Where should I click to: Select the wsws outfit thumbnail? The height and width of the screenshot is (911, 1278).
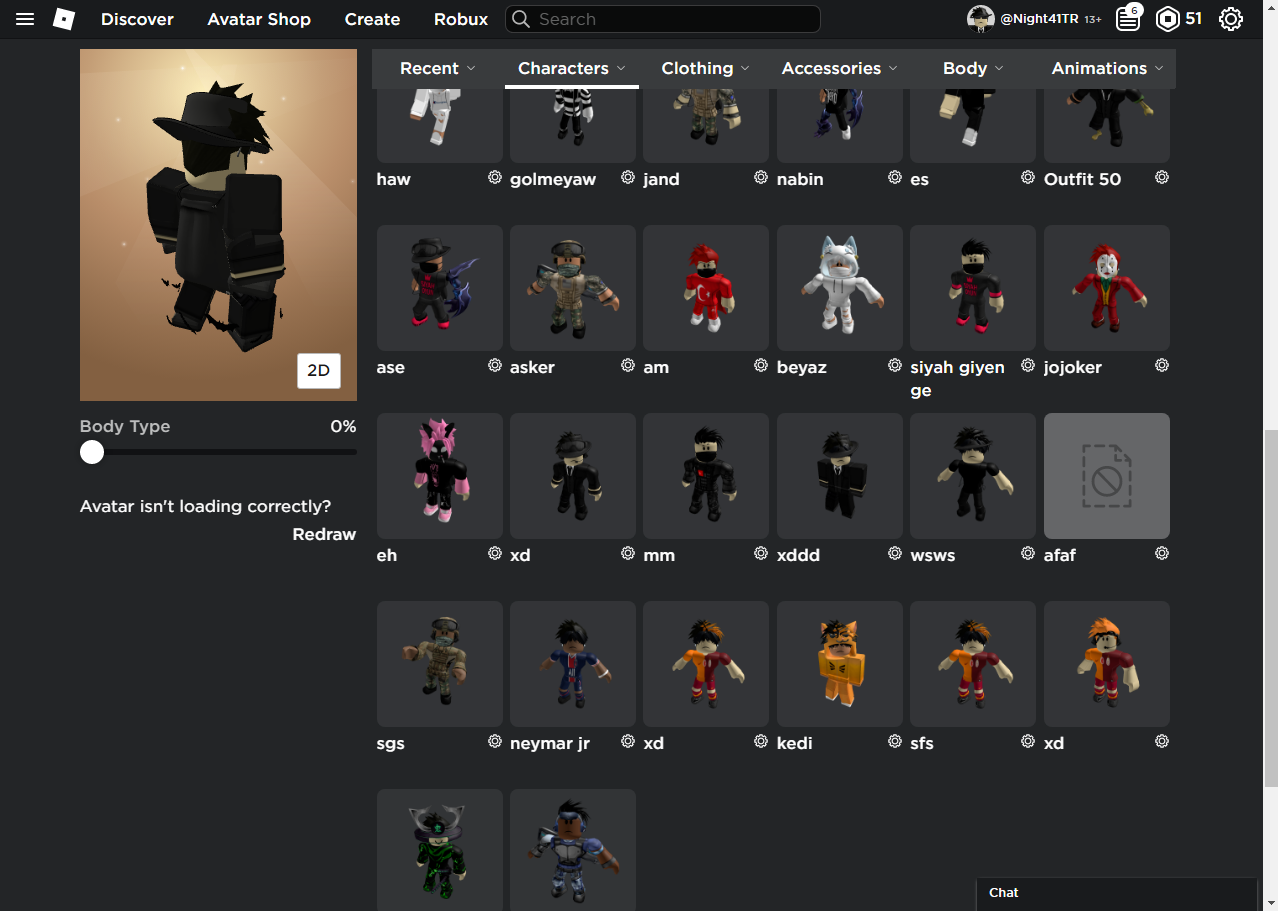[973, 476]
